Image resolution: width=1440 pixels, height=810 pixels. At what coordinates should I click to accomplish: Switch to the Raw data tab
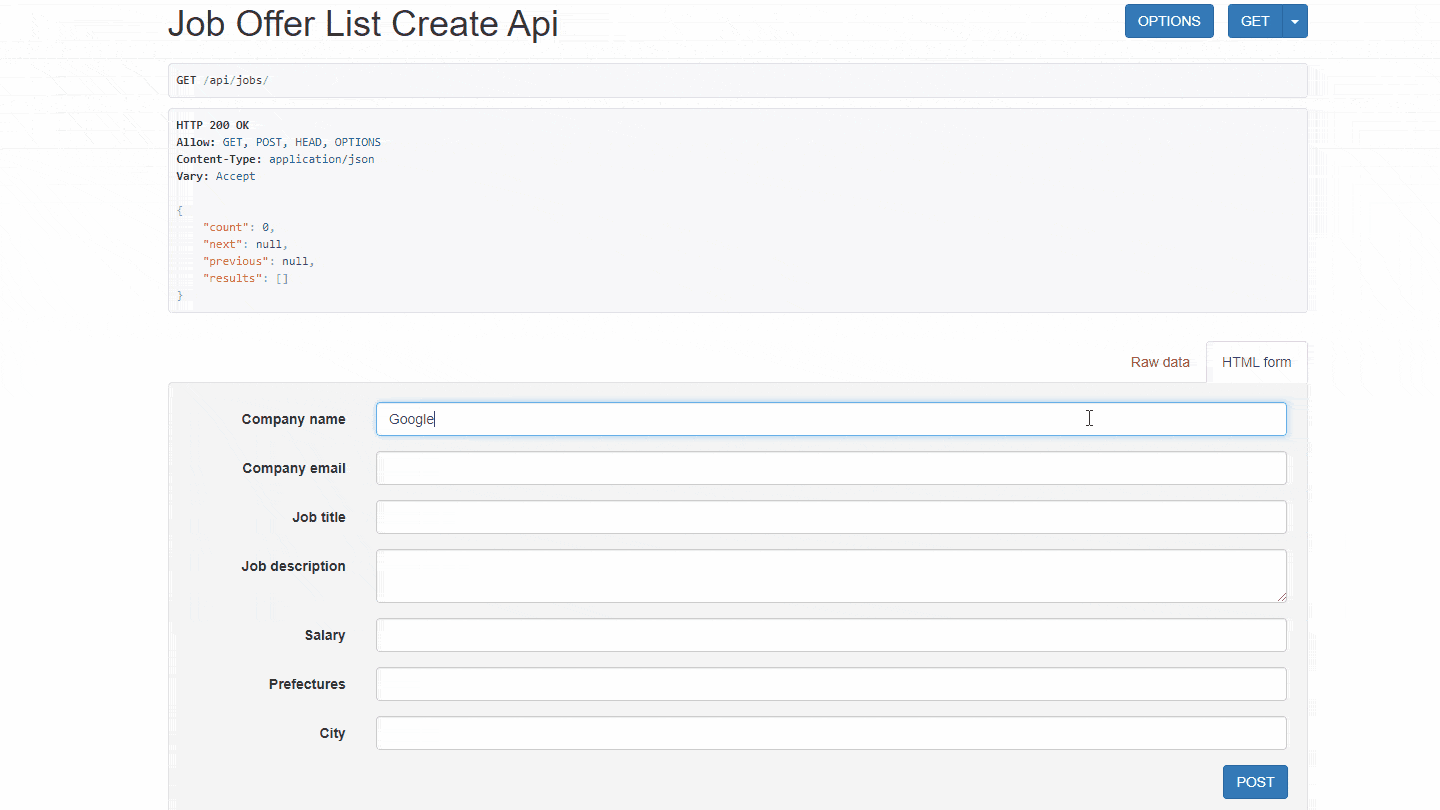tap(1160, 362)
